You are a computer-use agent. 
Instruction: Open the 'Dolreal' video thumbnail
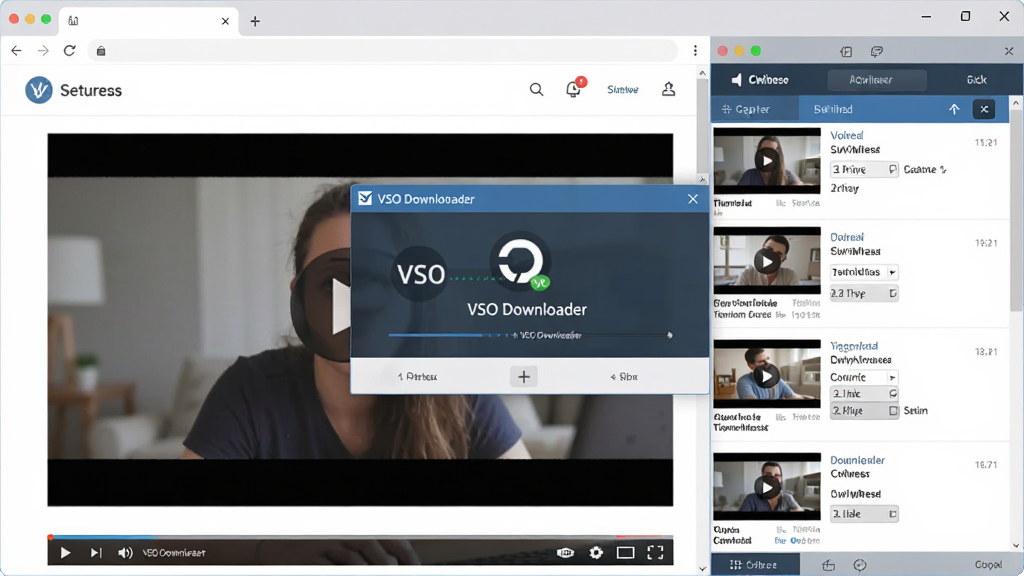coord(767,261)
